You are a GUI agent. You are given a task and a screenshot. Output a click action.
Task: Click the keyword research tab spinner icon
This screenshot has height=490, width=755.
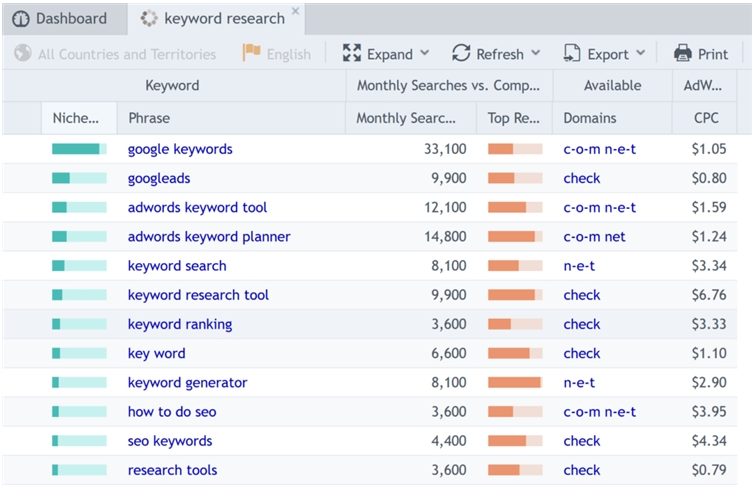click(x=150, y=19)
